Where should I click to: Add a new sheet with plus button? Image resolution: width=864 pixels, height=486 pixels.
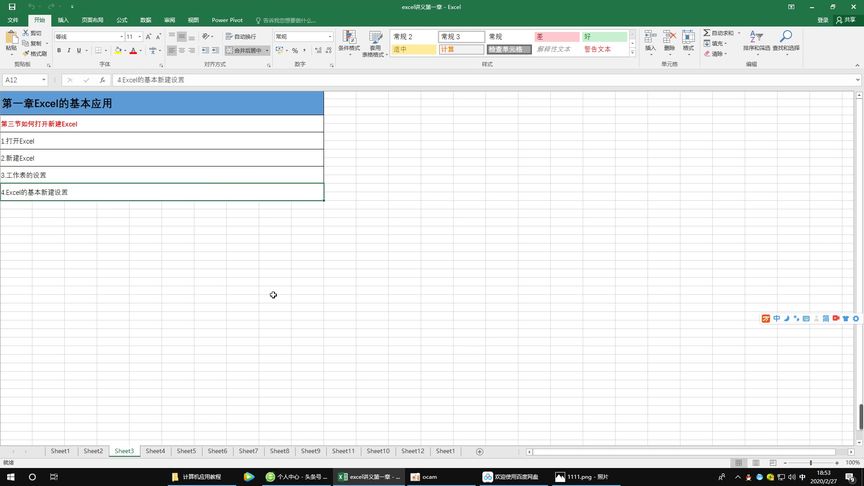click(x=479, y=451)
